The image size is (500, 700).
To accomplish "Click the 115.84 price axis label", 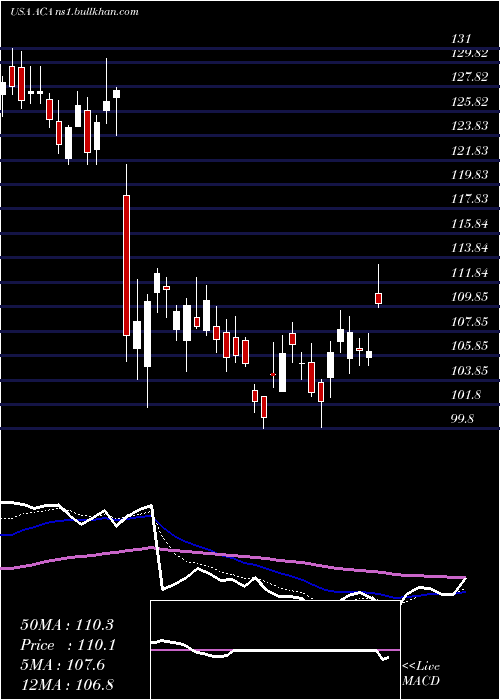I will [469, 224].
